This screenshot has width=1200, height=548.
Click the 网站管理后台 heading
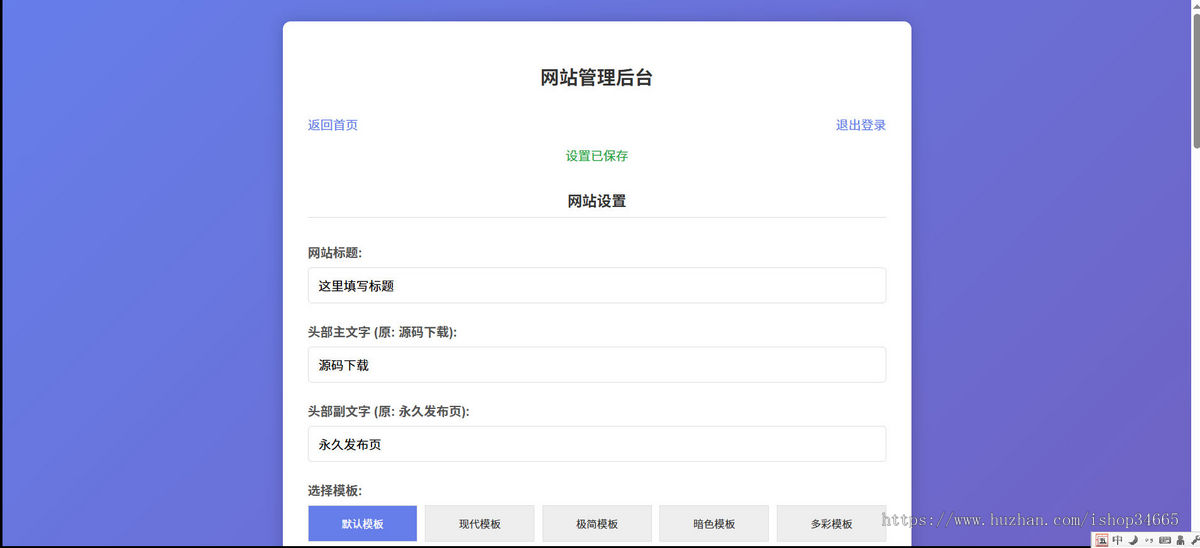(x=597, y=78)
